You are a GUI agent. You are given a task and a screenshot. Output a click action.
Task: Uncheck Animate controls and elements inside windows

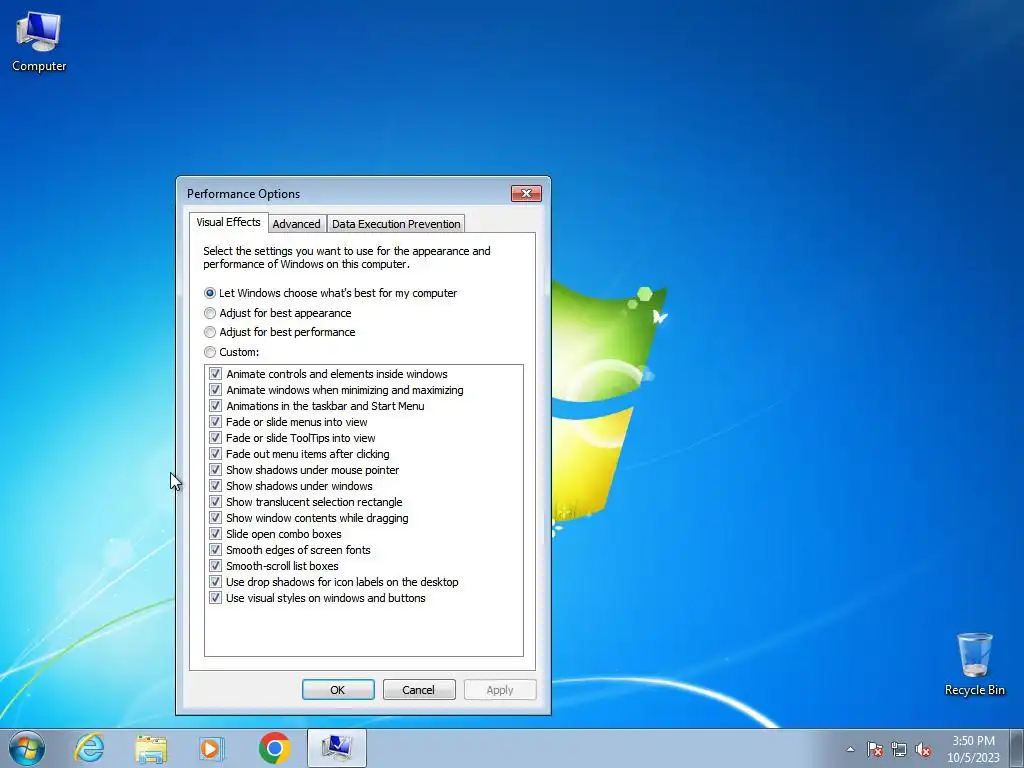pyautogui.click(x=216, y=374)
